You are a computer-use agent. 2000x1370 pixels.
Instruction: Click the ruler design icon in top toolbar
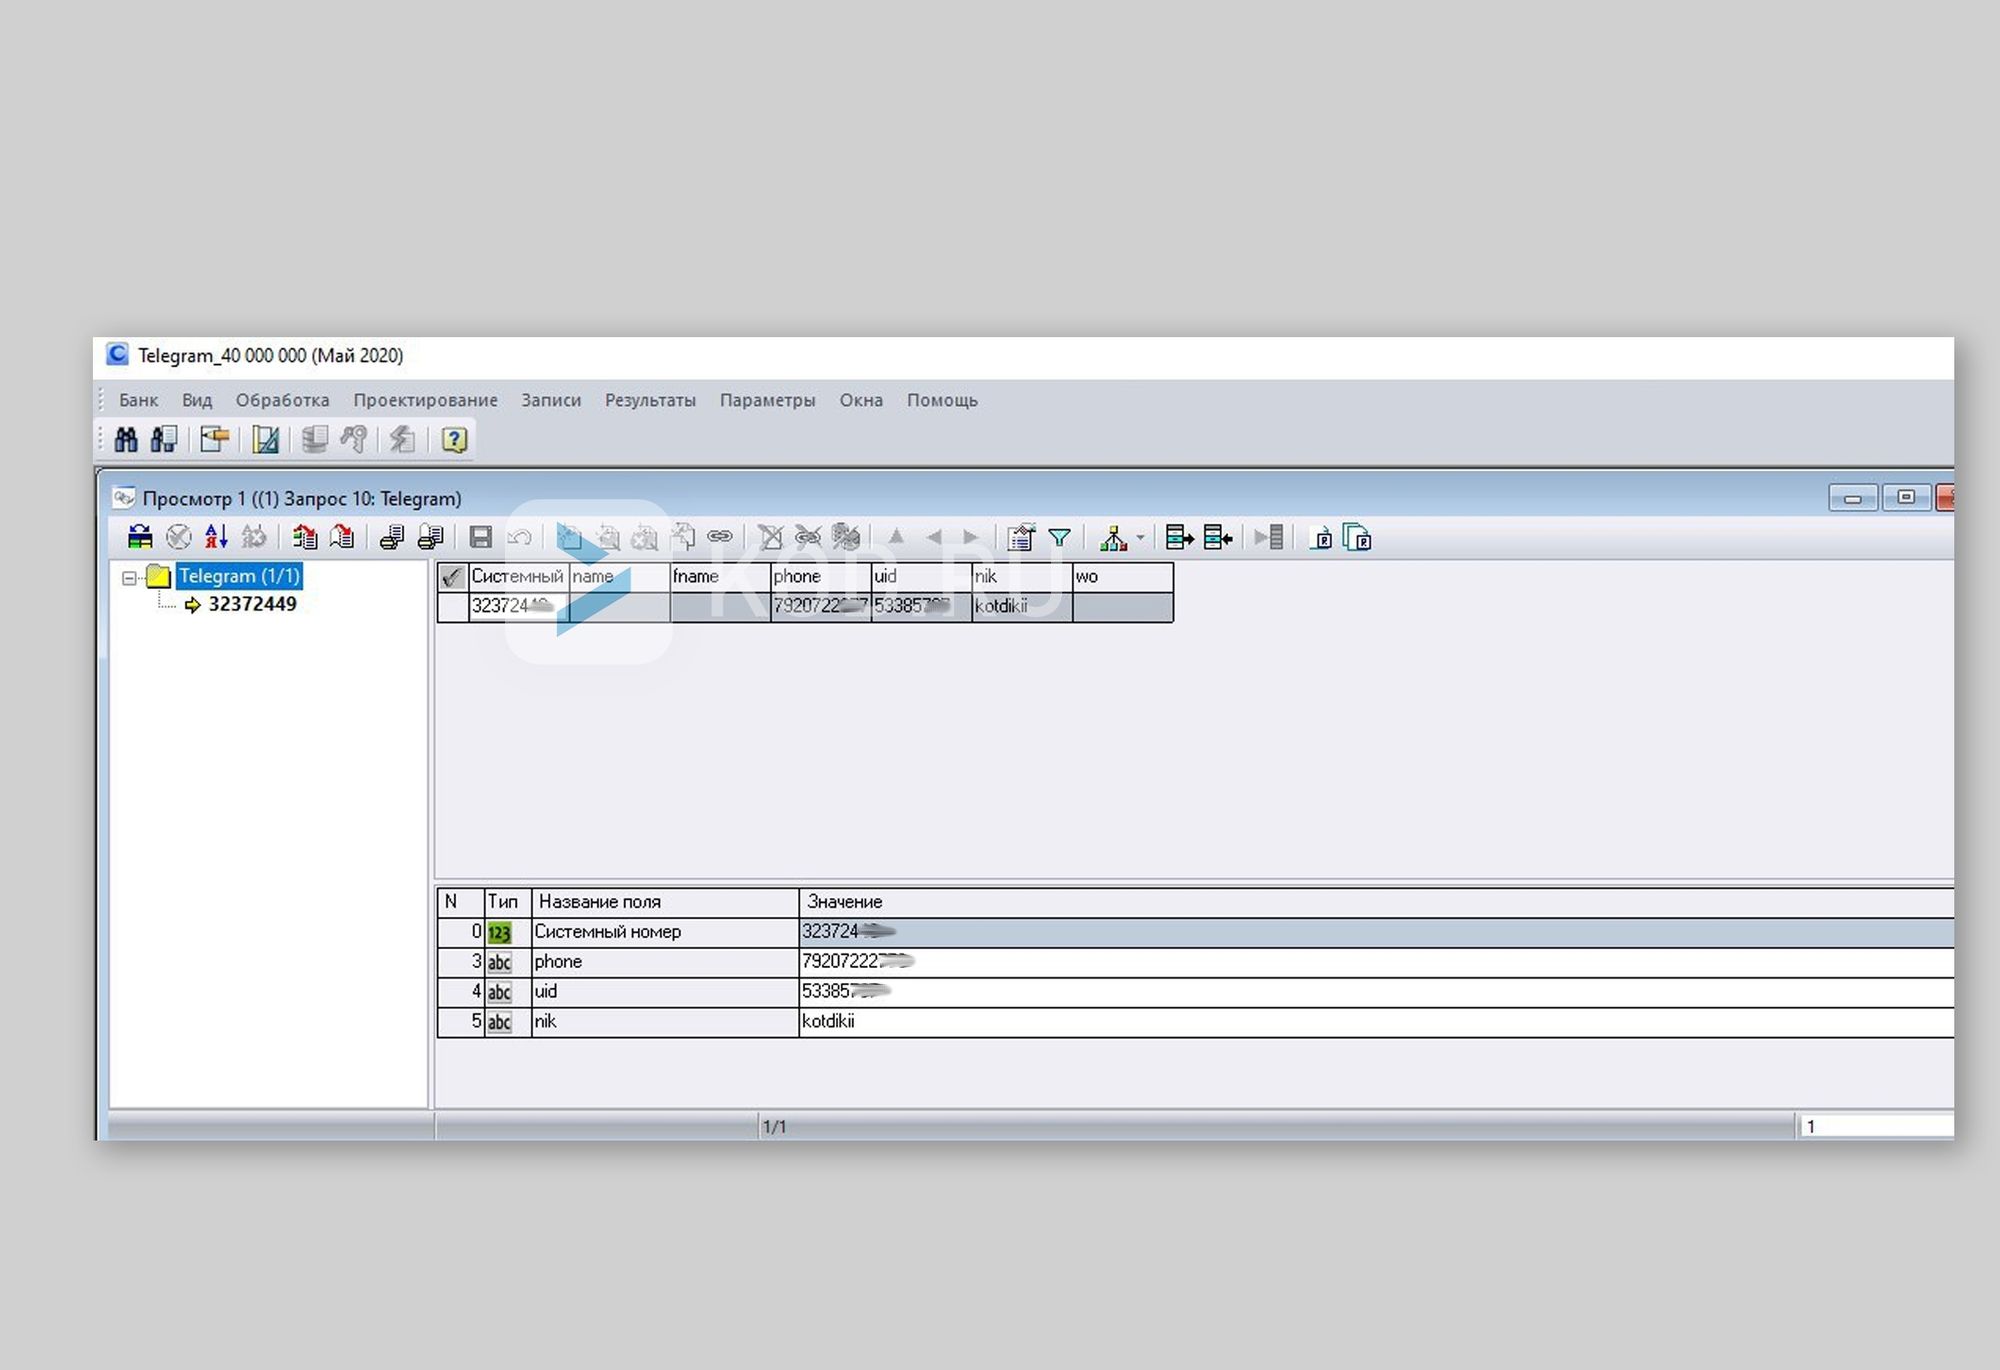pyautogui.click(x=265, y=439)
